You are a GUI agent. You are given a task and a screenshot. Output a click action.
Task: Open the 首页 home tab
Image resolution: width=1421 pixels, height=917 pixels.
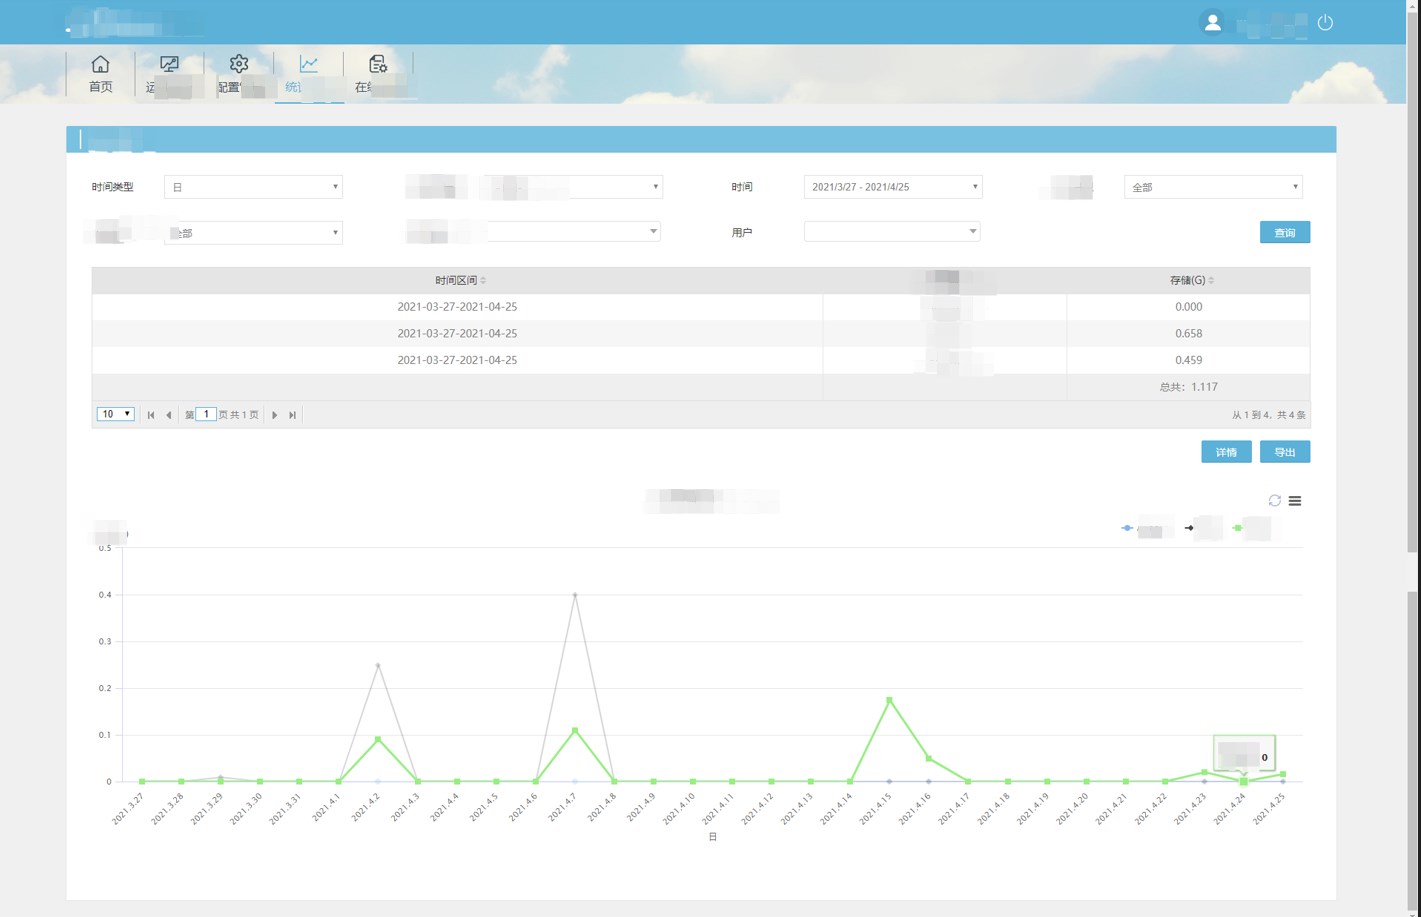tap(100, 74)
